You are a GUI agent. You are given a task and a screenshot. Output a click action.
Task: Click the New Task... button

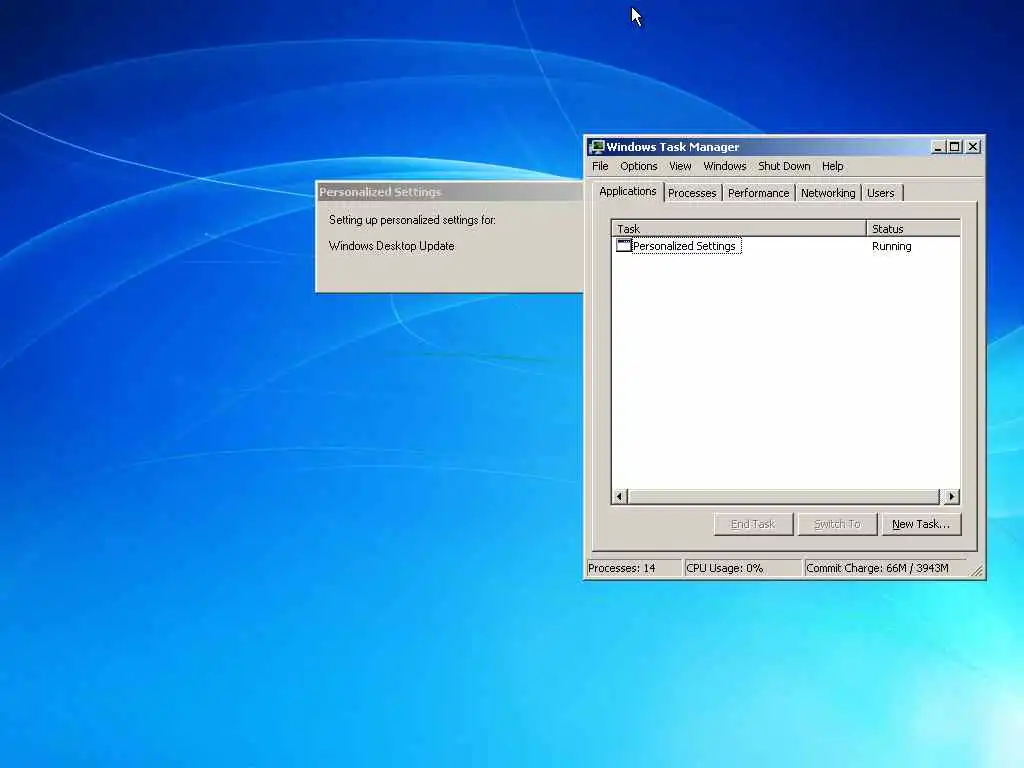click(x=921, y=524)
